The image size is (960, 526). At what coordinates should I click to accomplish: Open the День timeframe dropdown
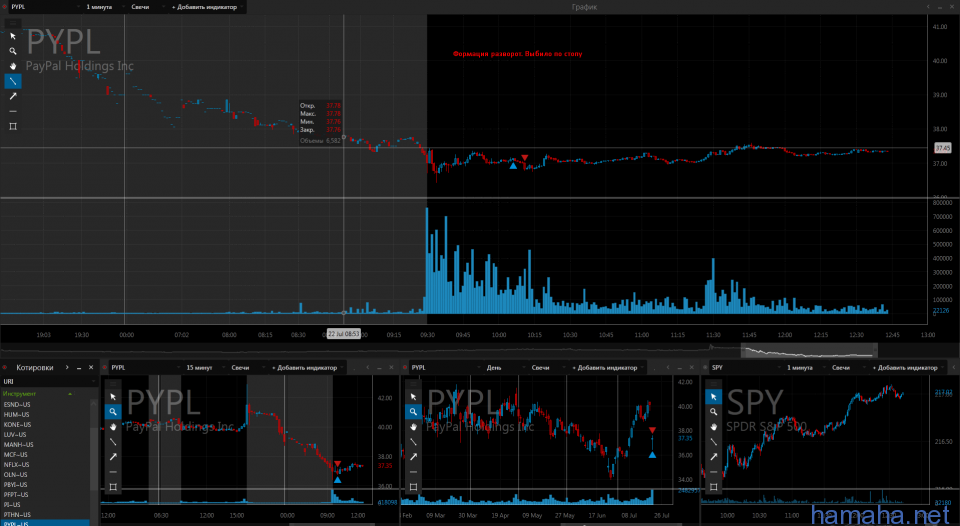click(x=504, y=367)
